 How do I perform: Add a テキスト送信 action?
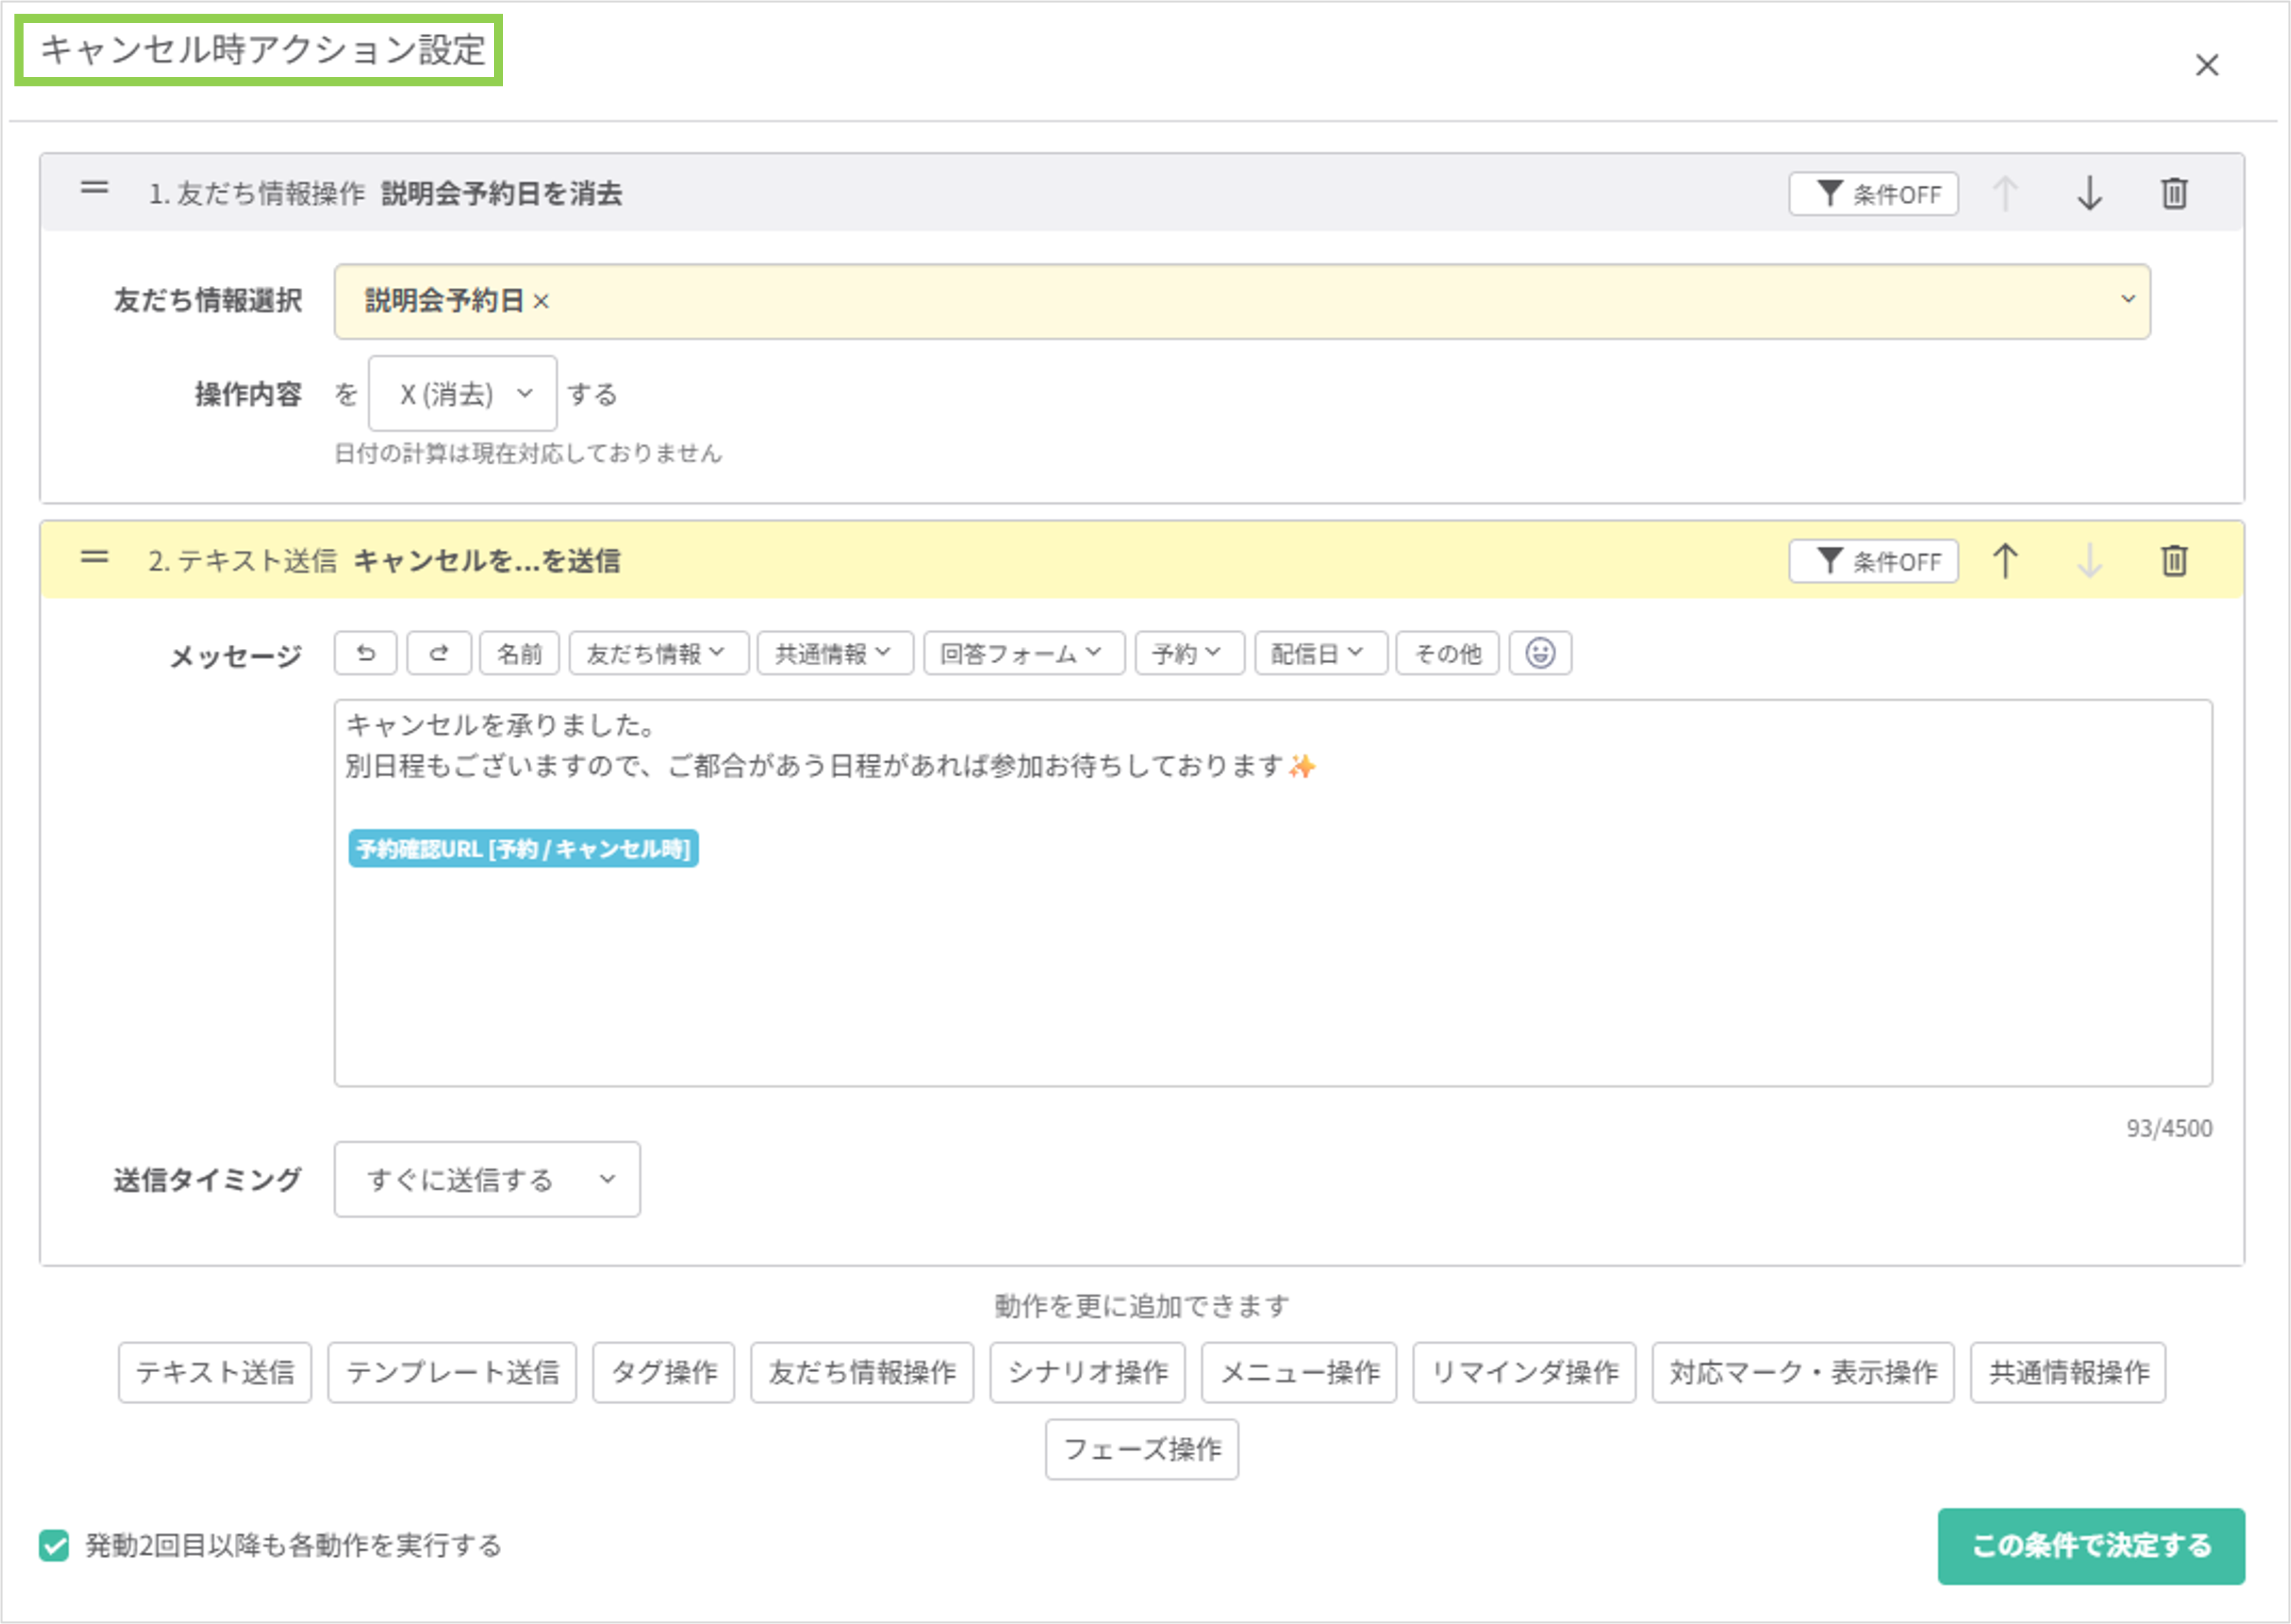pos(215,1372)
